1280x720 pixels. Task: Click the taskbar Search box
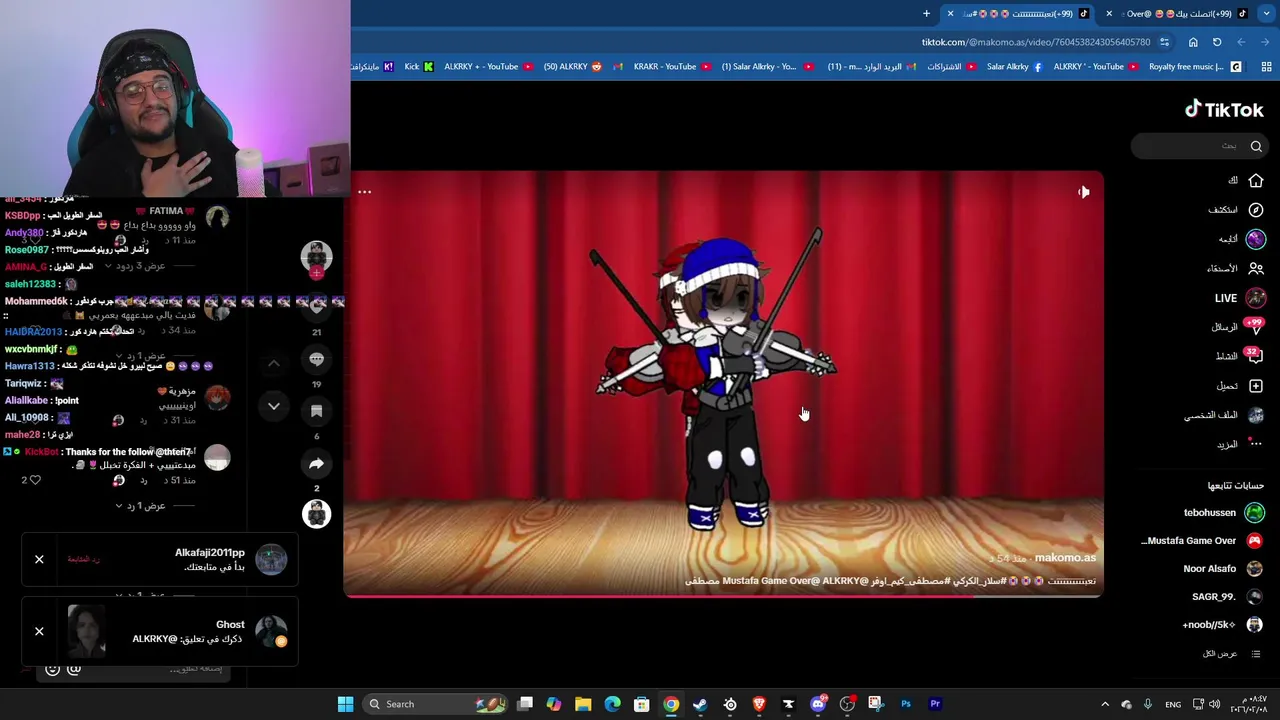(435, 704)
